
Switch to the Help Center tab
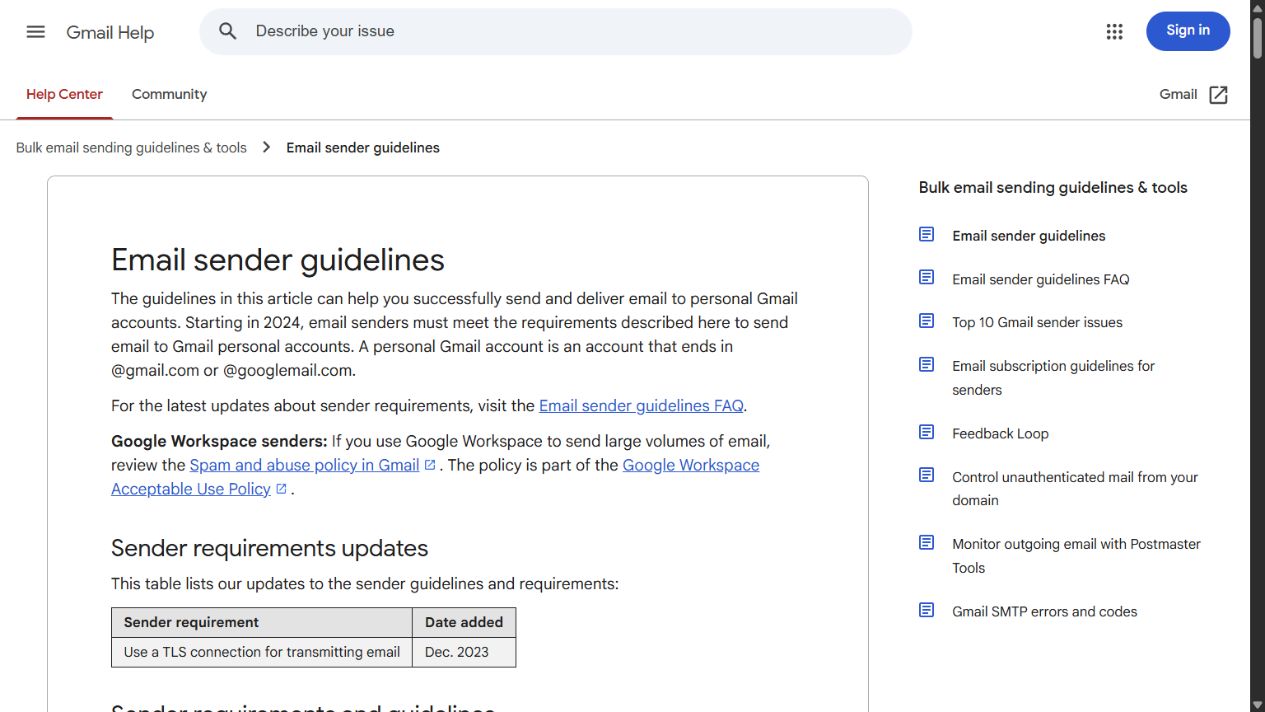64,95
